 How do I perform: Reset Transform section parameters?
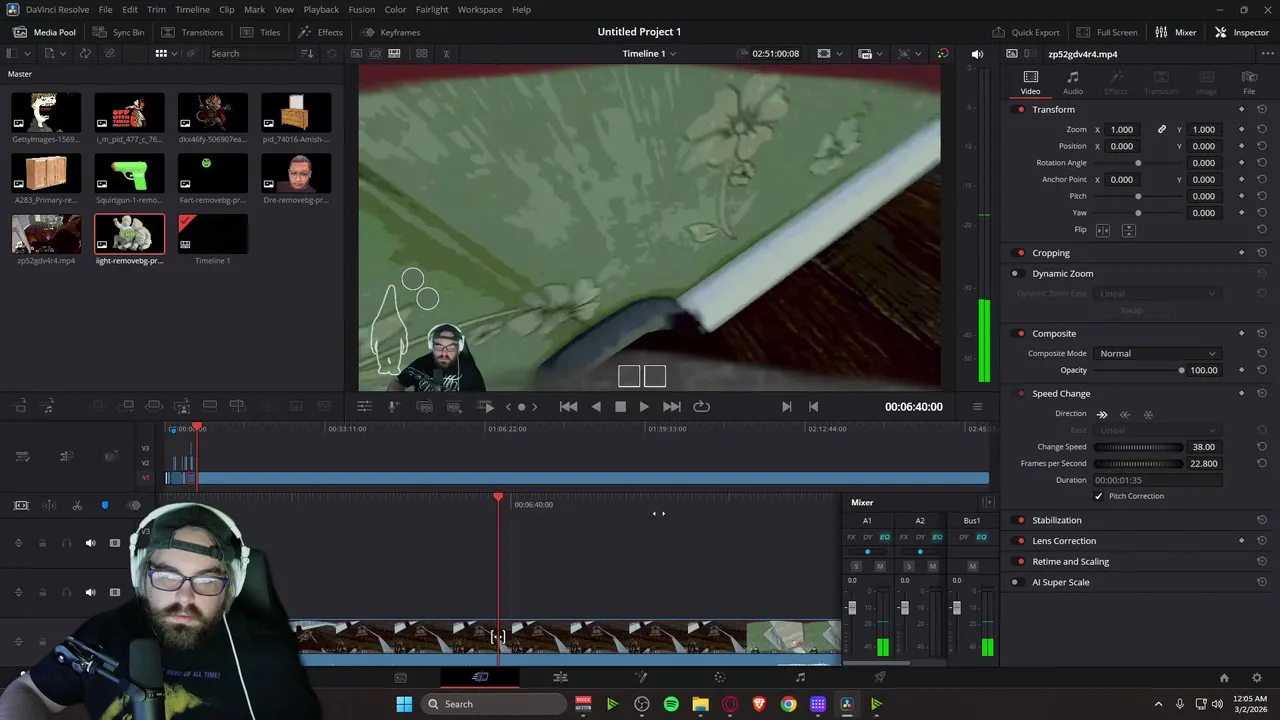point(1262,109)
